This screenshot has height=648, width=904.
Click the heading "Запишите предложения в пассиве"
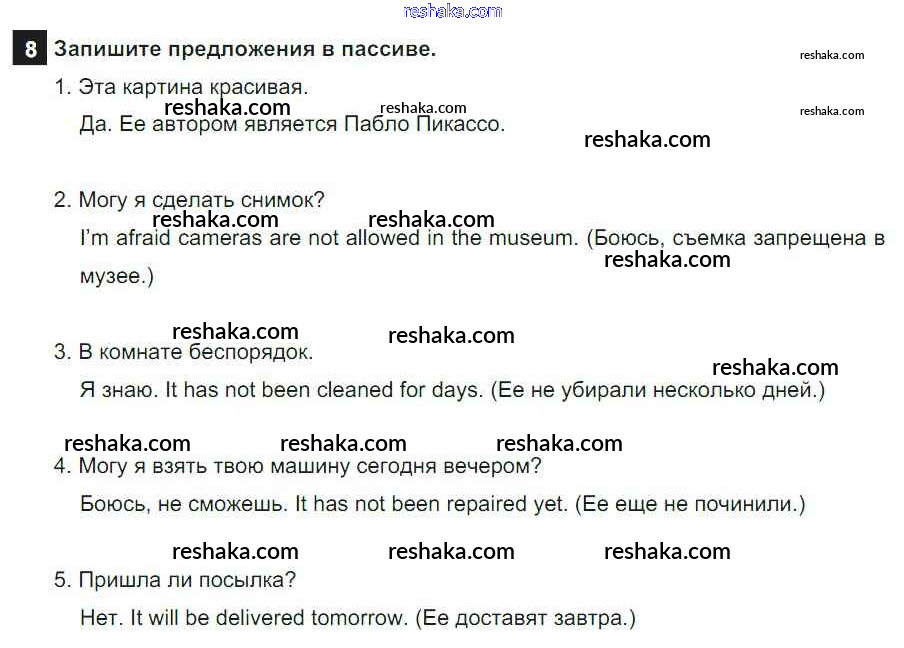click(245, 49)
